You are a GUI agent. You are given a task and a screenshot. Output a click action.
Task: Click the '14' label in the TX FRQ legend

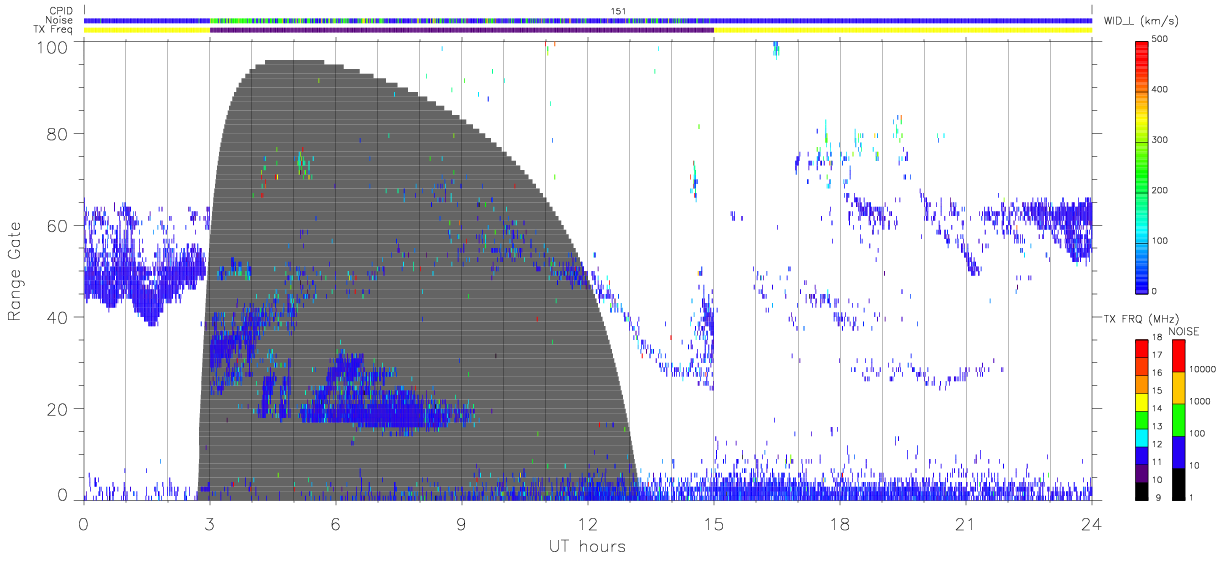[1157, 409]
